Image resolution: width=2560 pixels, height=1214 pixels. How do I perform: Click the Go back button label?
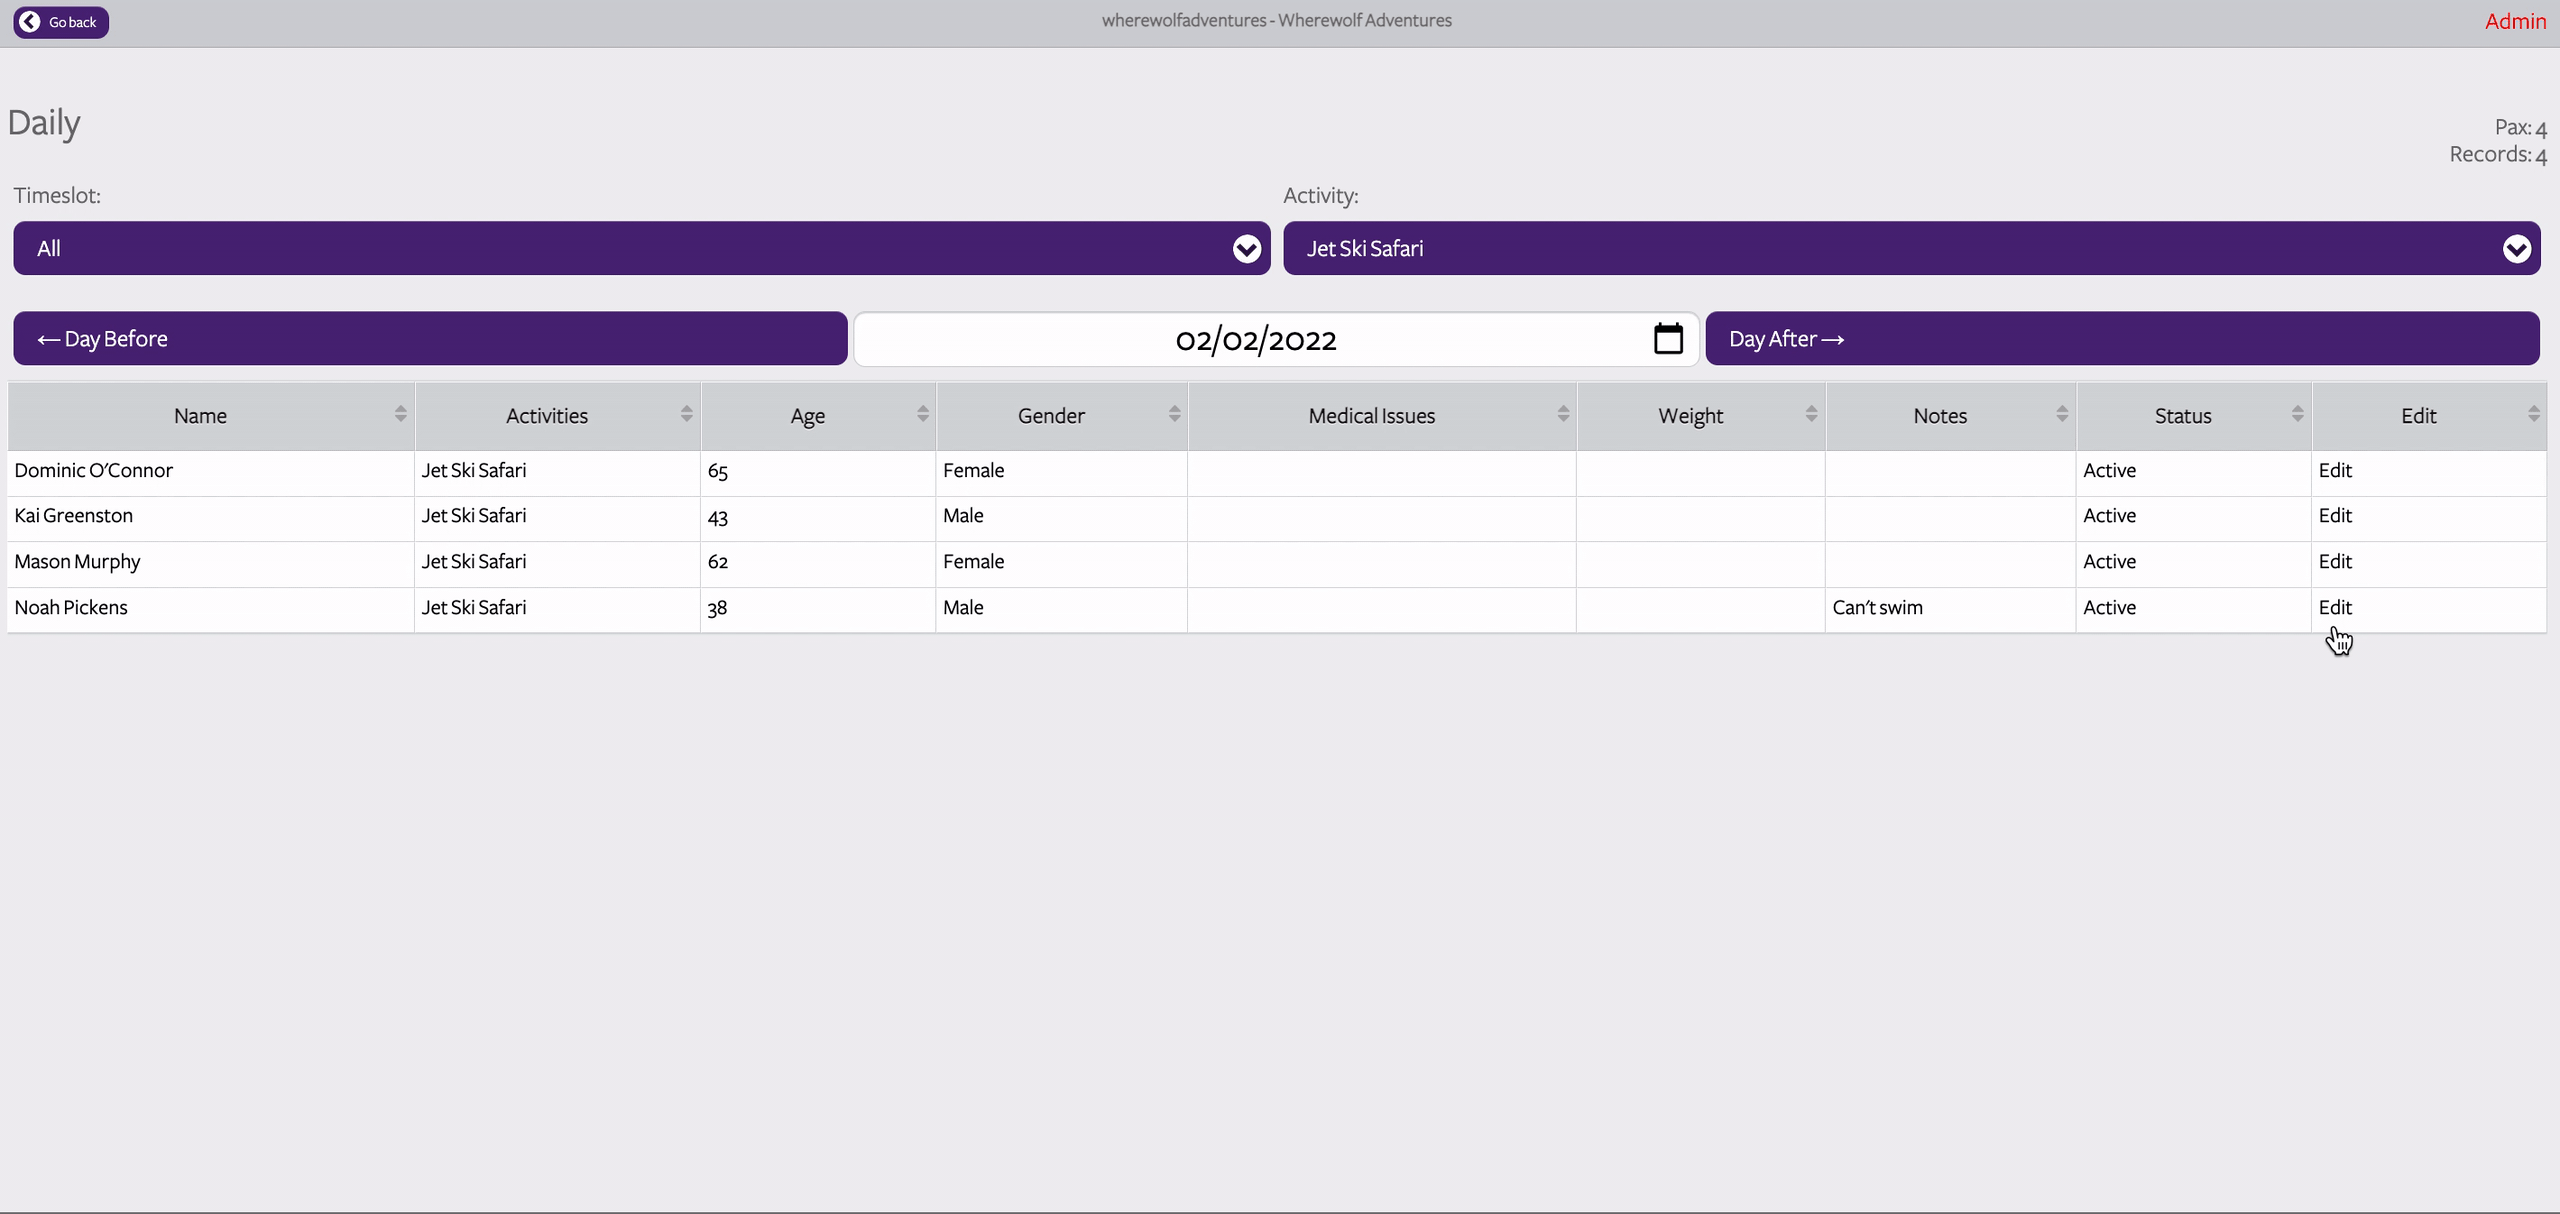73,22
